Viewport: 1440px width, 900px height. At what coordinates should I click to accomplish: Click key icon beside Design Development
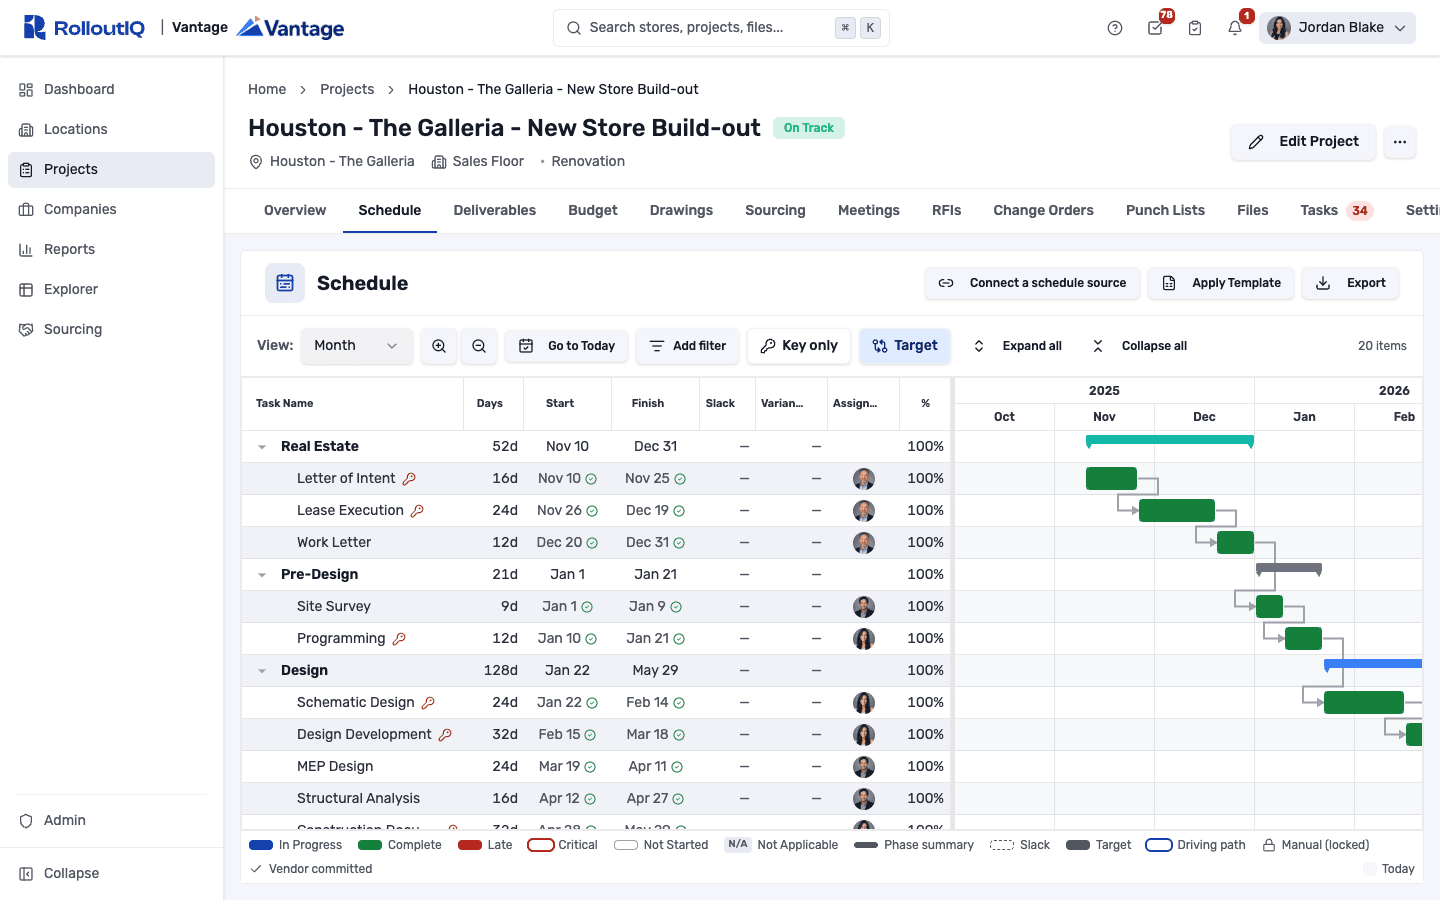[445, 735]
